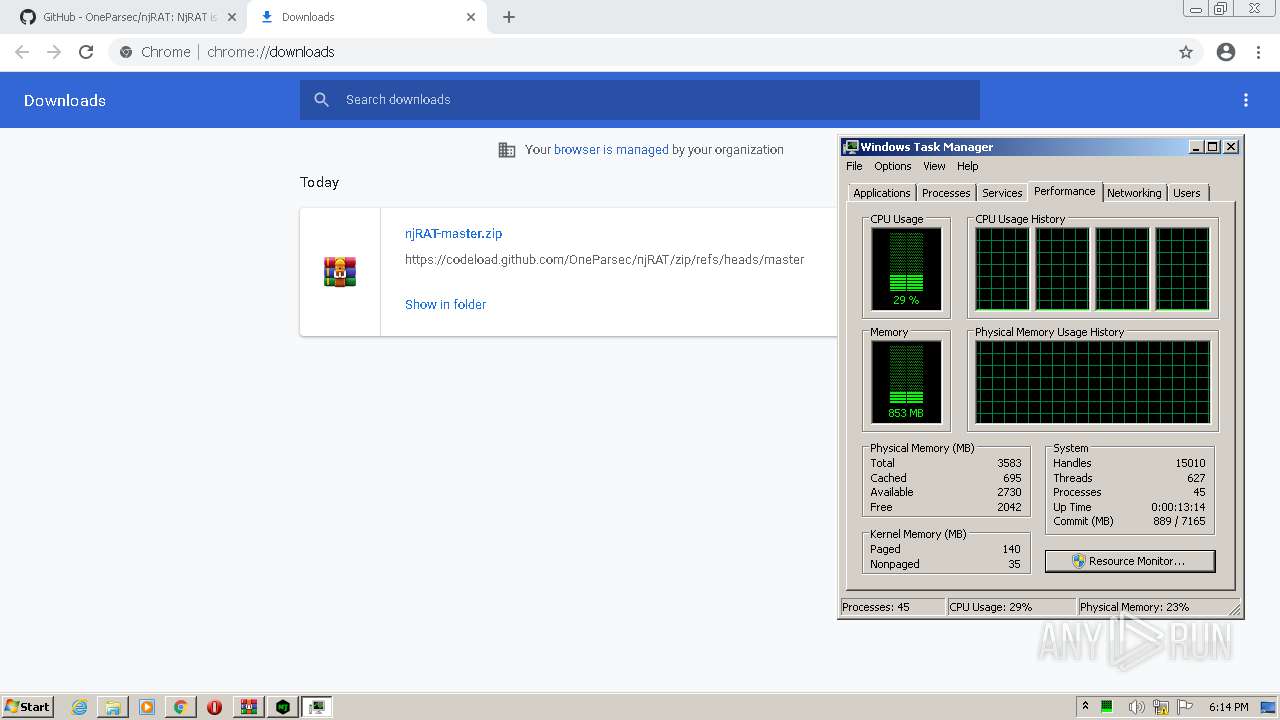Open Opera browser from the taskbar
The image size is (1280, 720).
[214, 707]
